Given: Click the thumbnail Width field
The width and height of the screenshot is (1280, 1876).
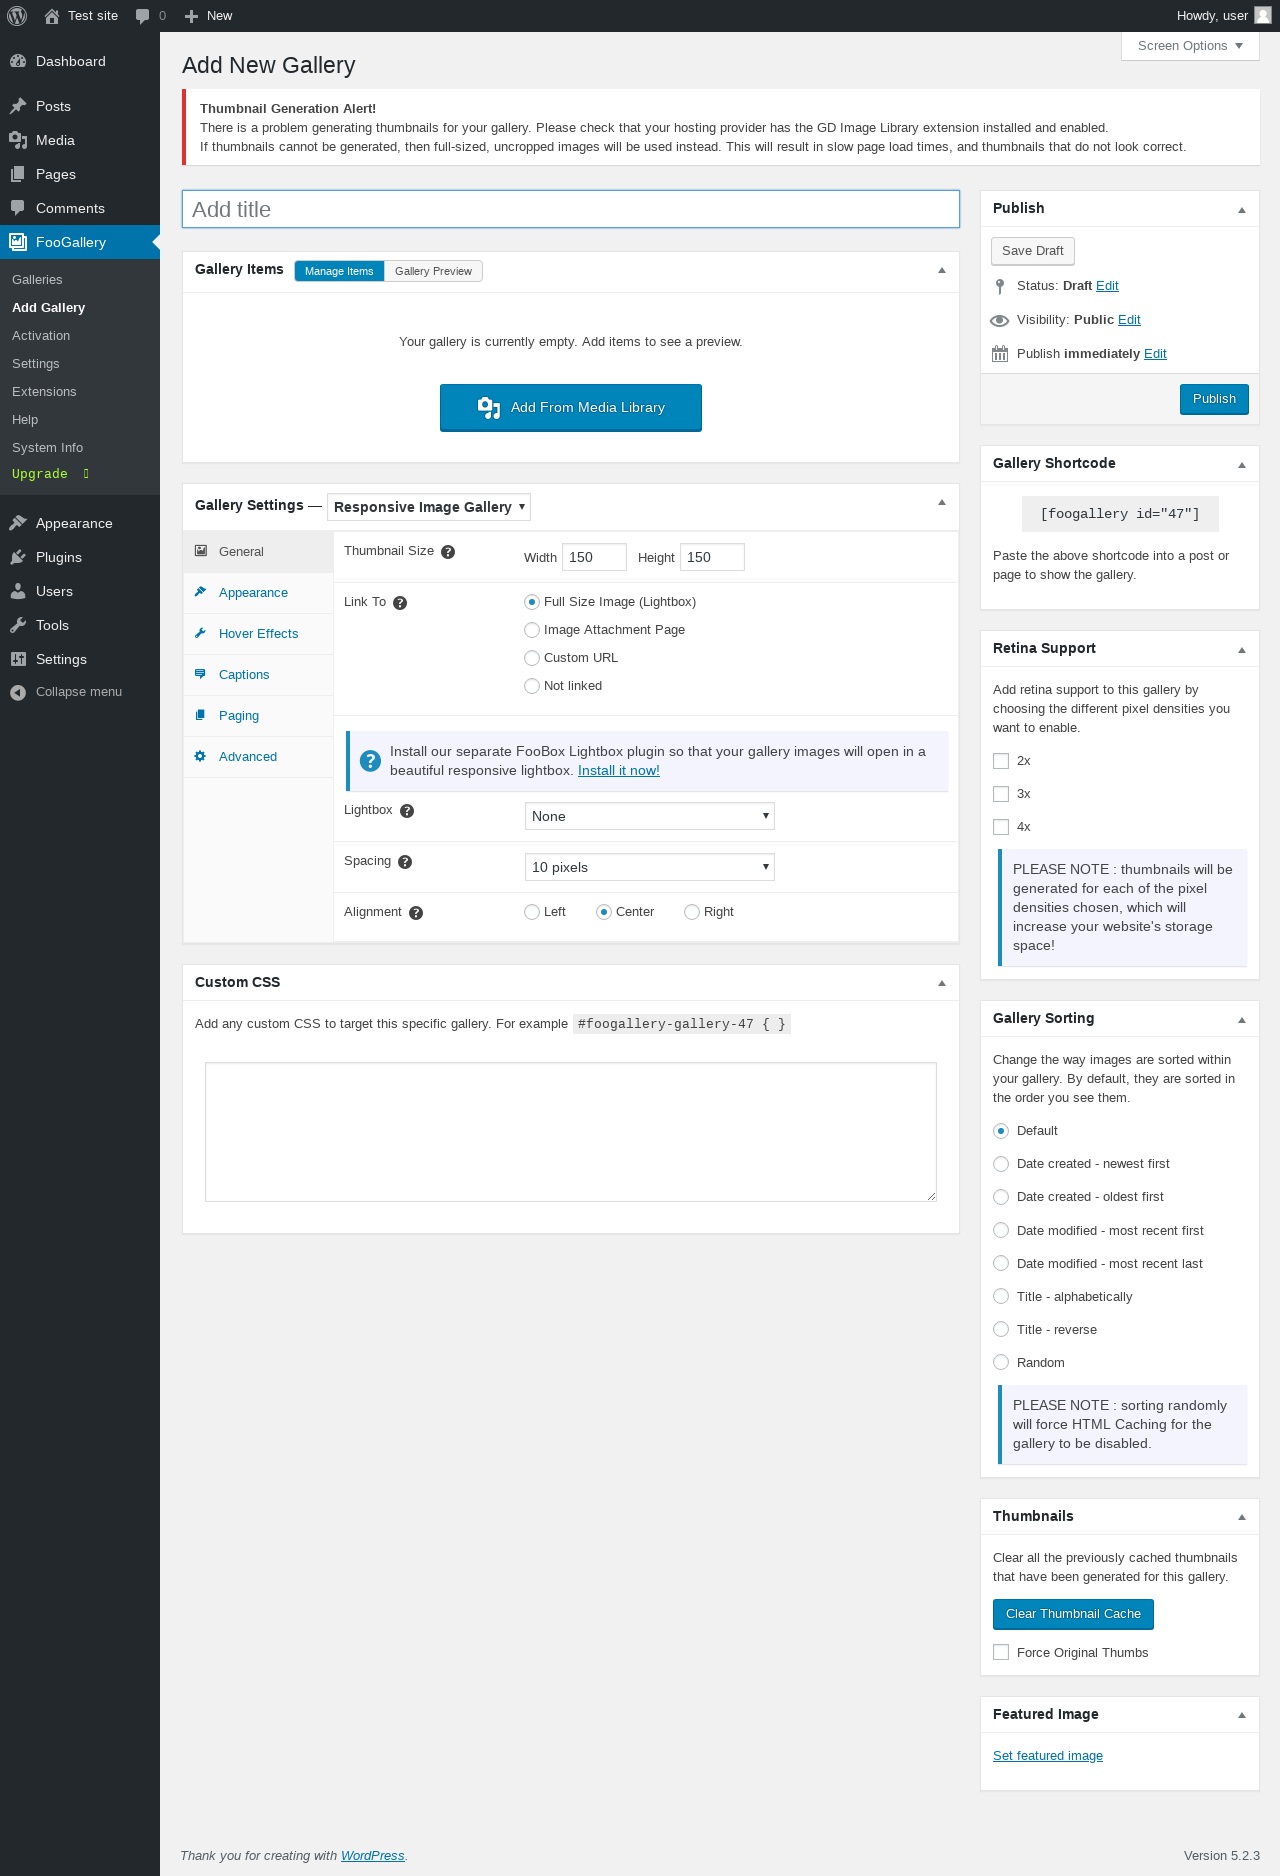Looking at the screenshot, I should coord(594,557).
